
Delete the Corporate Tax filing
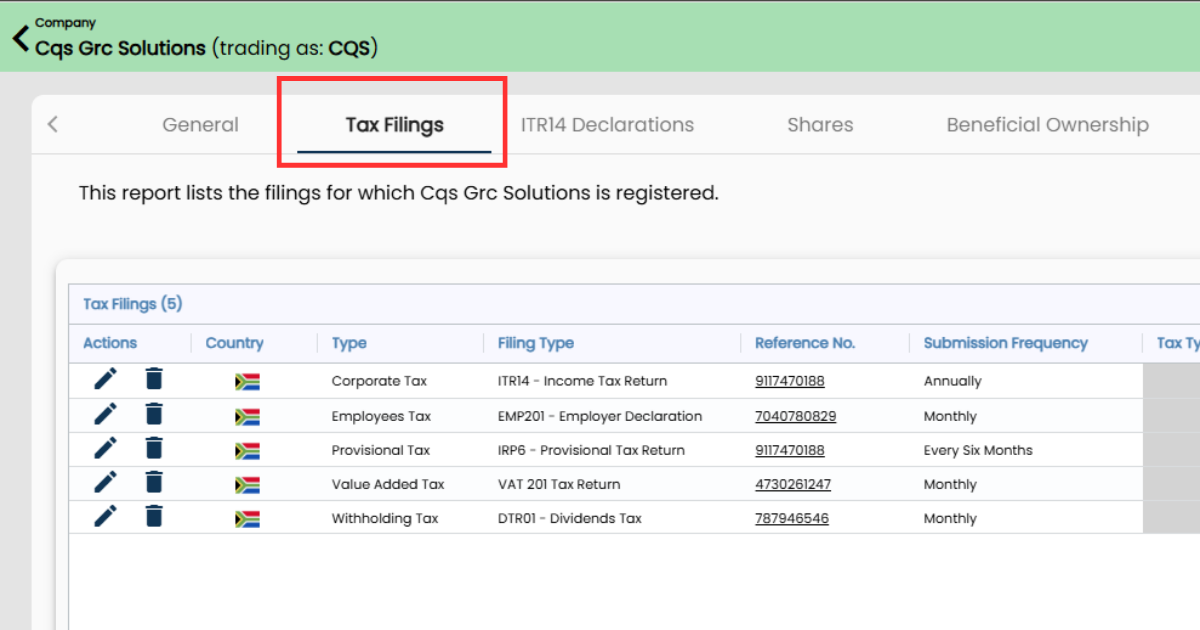point(153,380)
